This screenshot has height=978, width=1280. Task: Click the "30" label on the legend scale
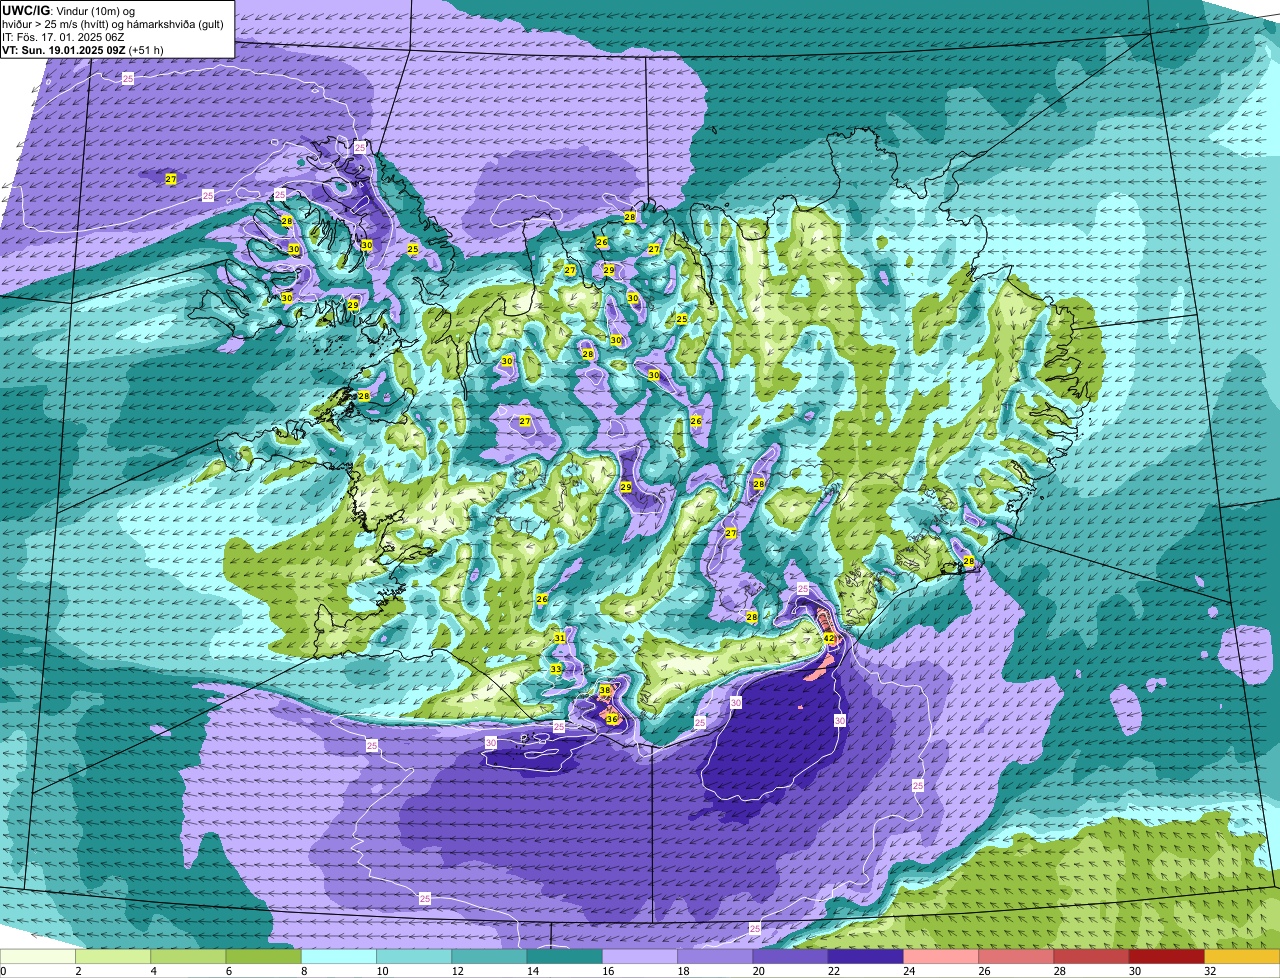pyautogui.click(x=1135, y=971)
